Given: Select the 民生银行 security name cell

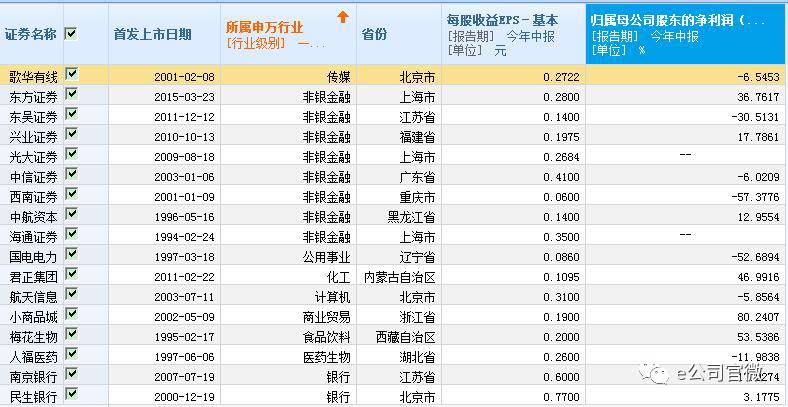Looking at the screenshot, I should pyautogui.click(x=32, y=396).
